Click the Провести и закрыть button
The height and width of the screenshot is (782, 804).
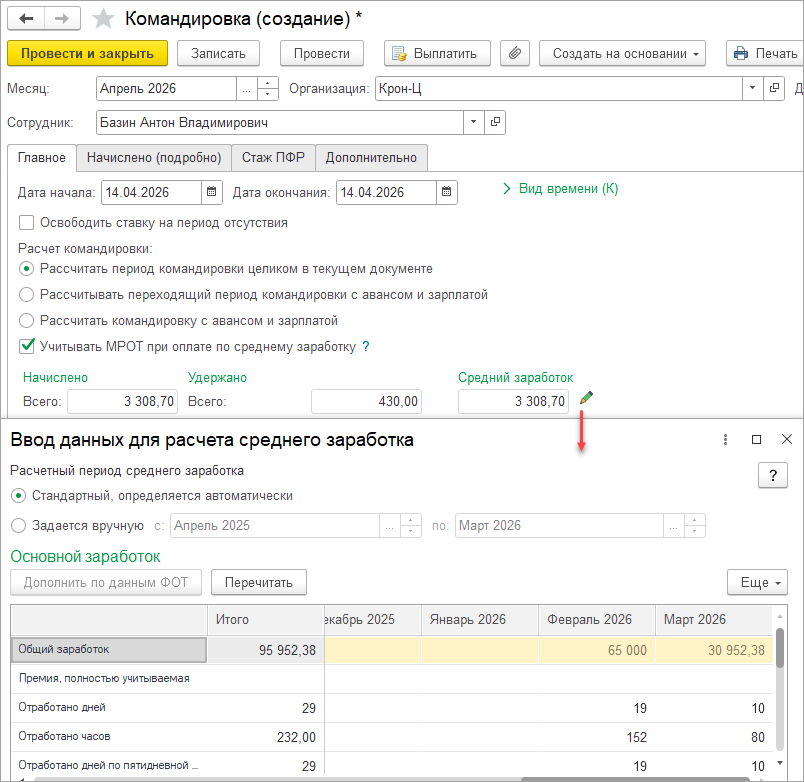tap(87, 53)
